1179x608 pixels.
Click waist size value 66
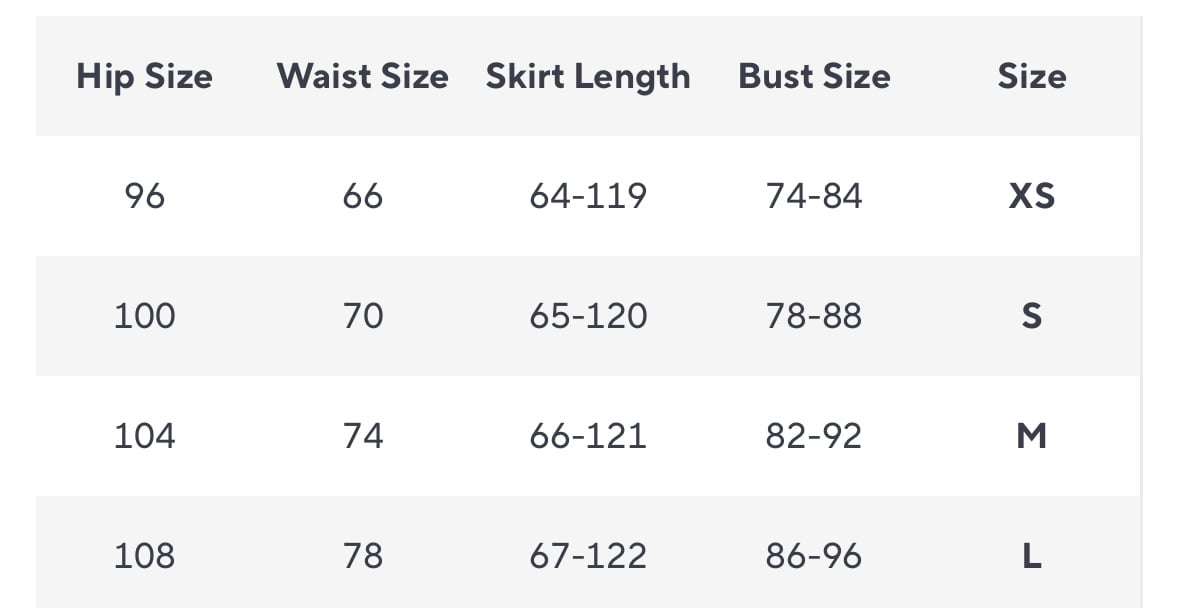point(362,196)
